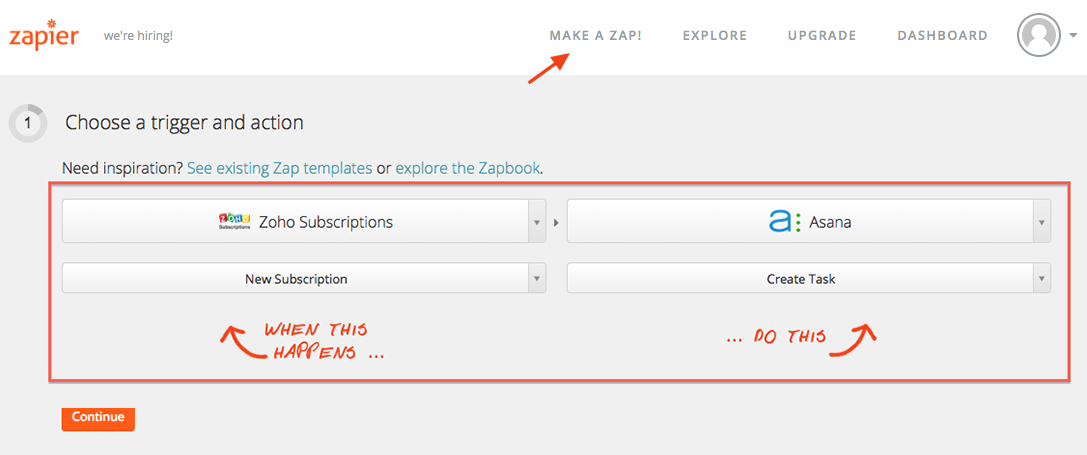Screen dimensions: 1087x455
Task: Click the we're hiring! link
Action: click(x=138, y=36)
